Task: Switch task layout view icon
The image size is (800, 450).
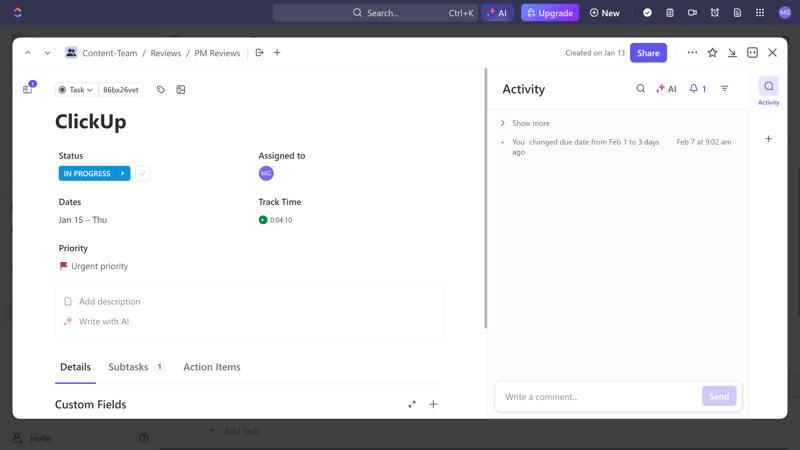Action: [x=753, y=53]
